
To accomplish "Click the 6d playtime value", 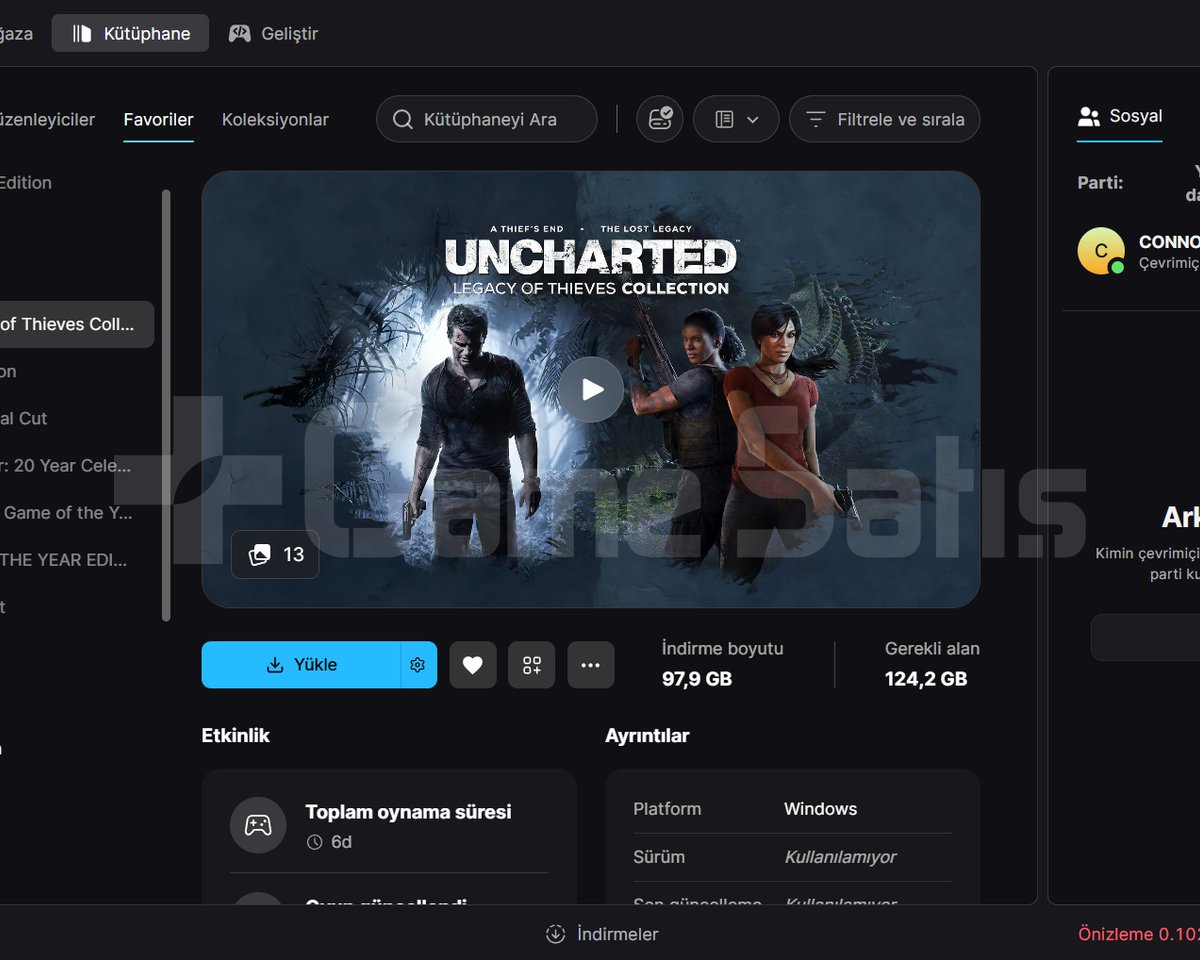I will coord(341,842).
